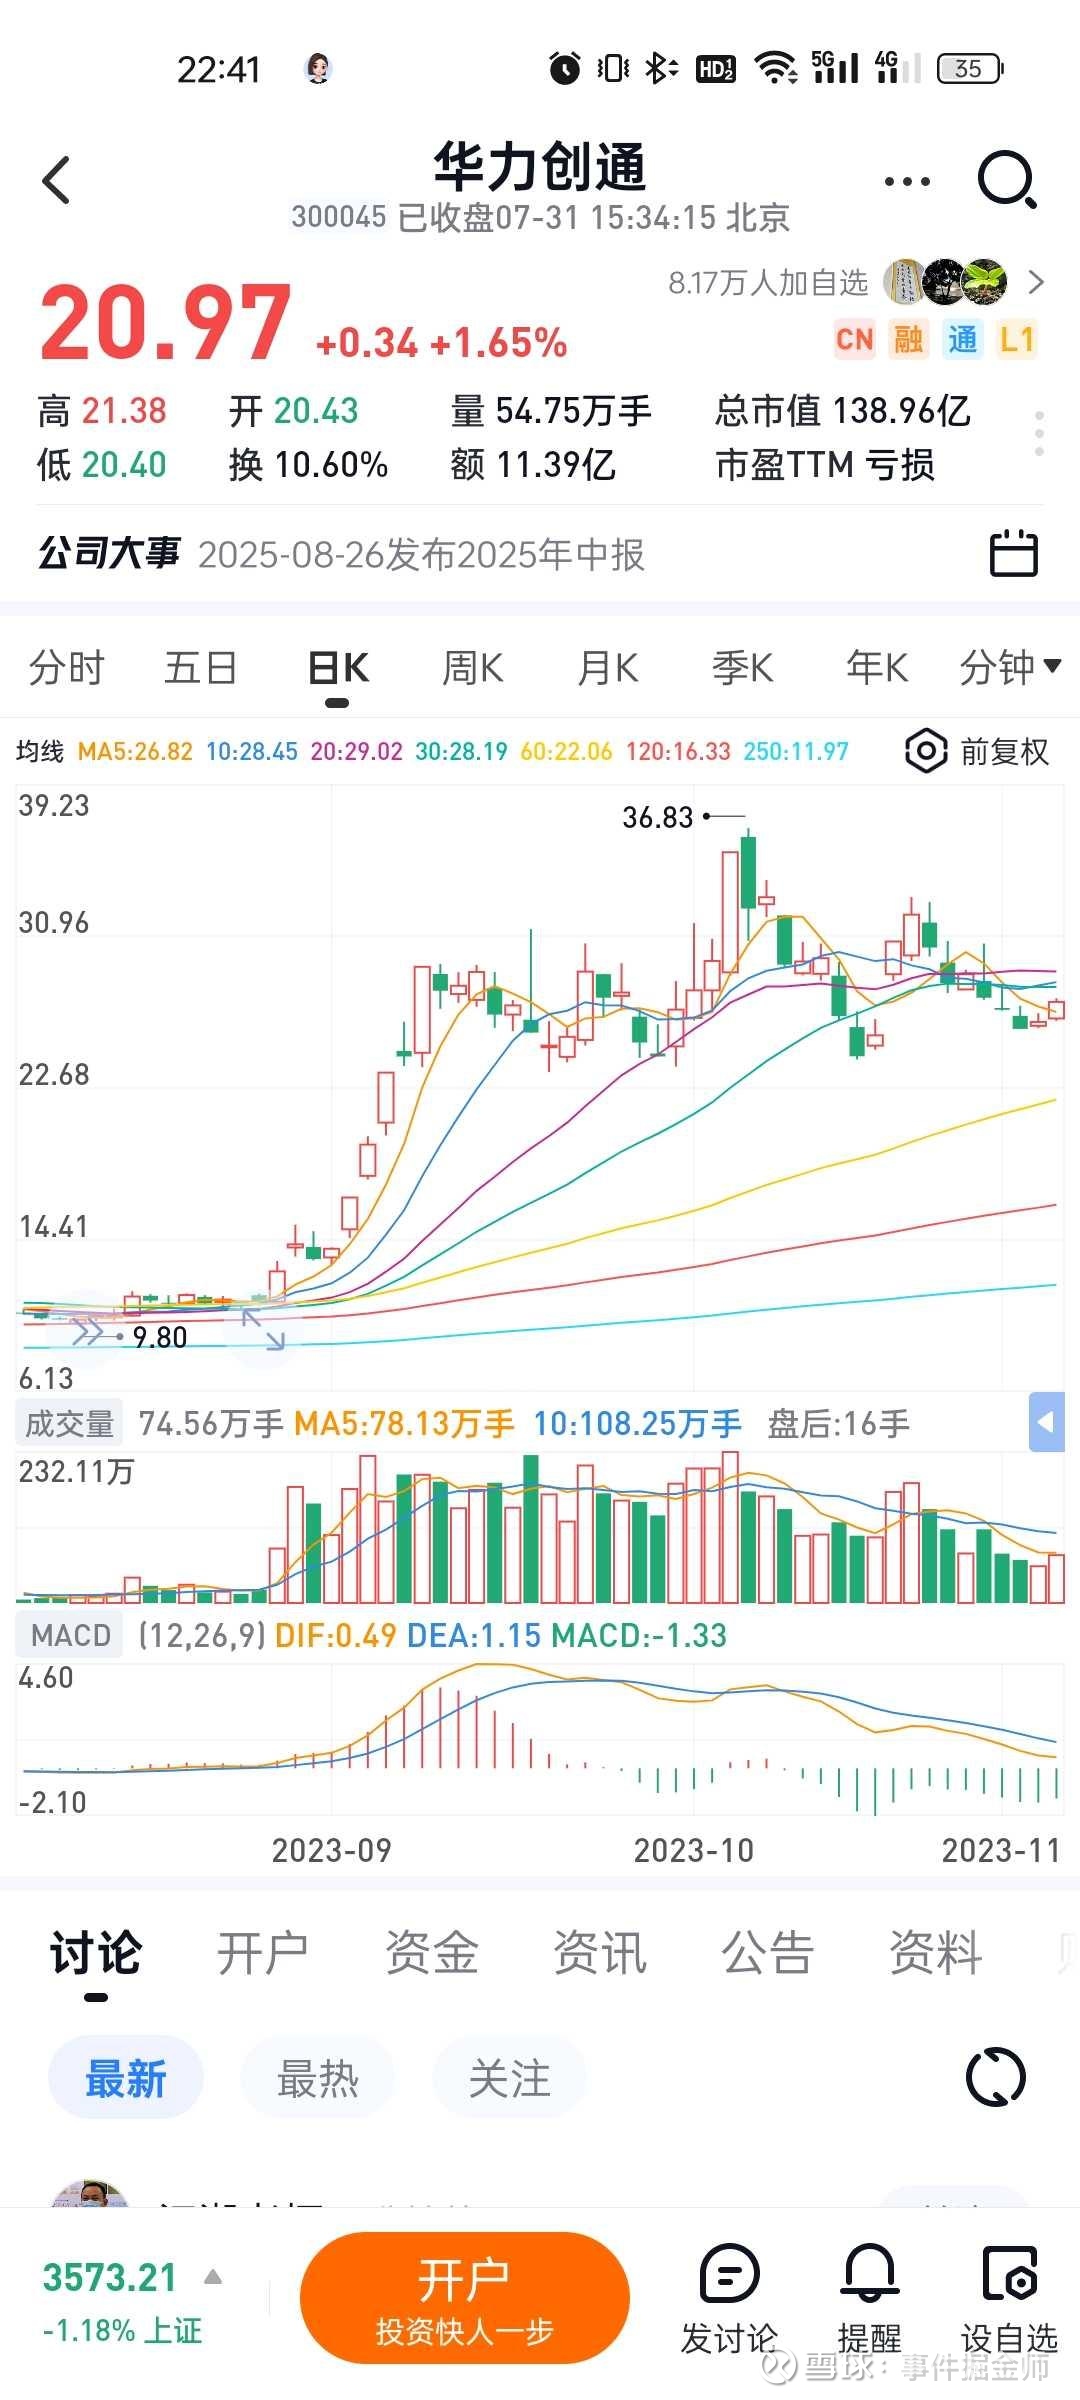This screenshot has width=1080, height=2400.
Task: Tap the 融 margin trading badge
Action: (x=909, y=340)
